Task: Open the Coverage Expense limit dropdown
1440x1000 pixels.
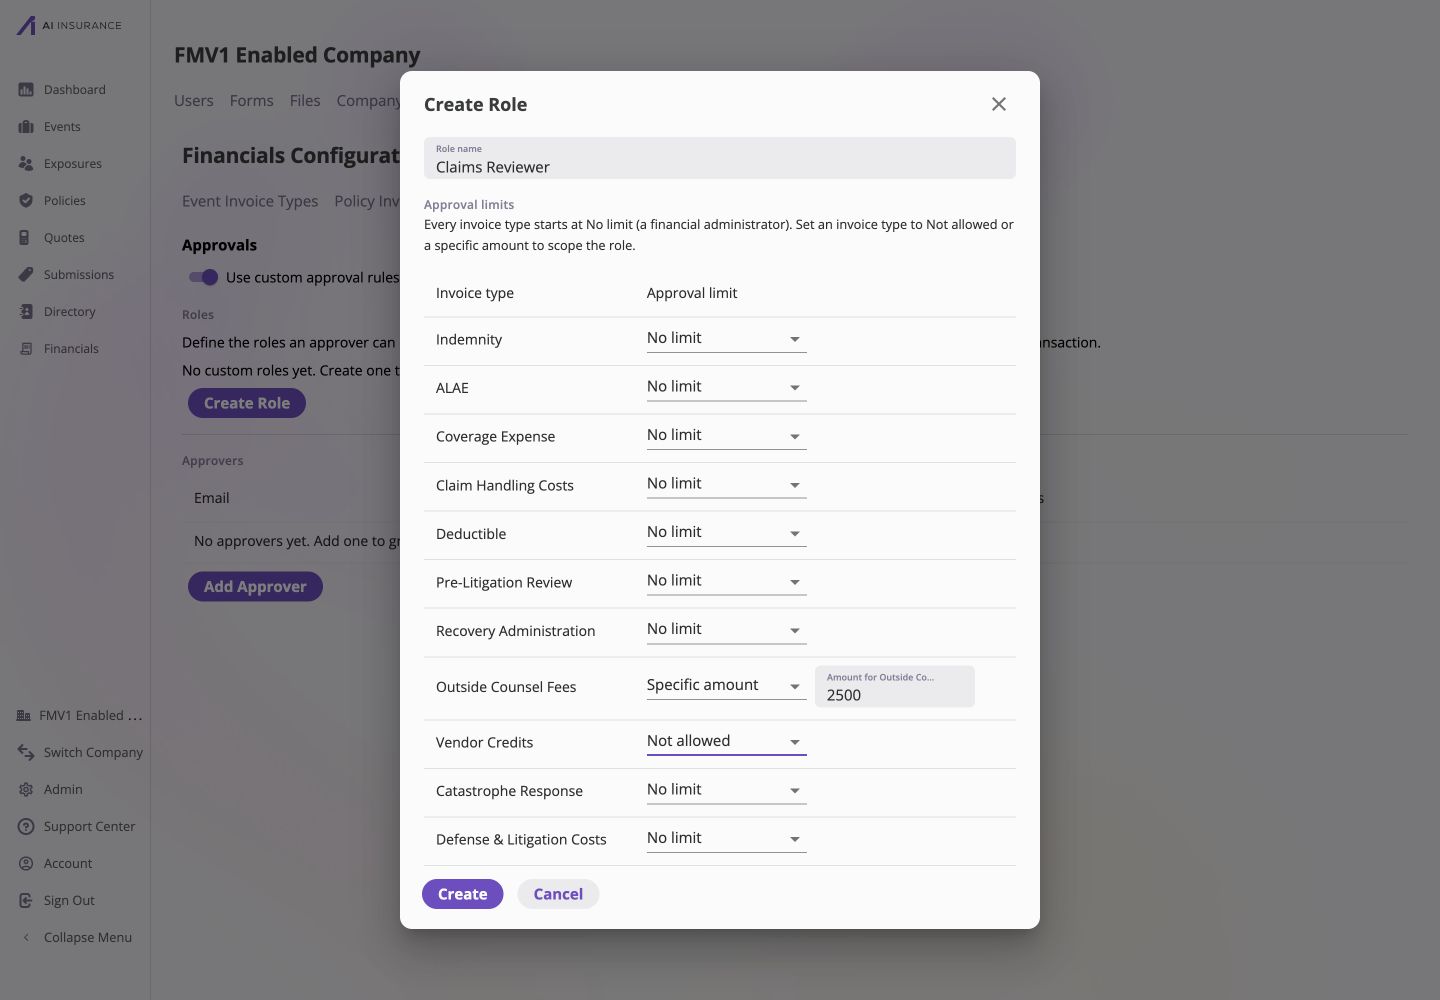Action: click(x=726, y=436)
